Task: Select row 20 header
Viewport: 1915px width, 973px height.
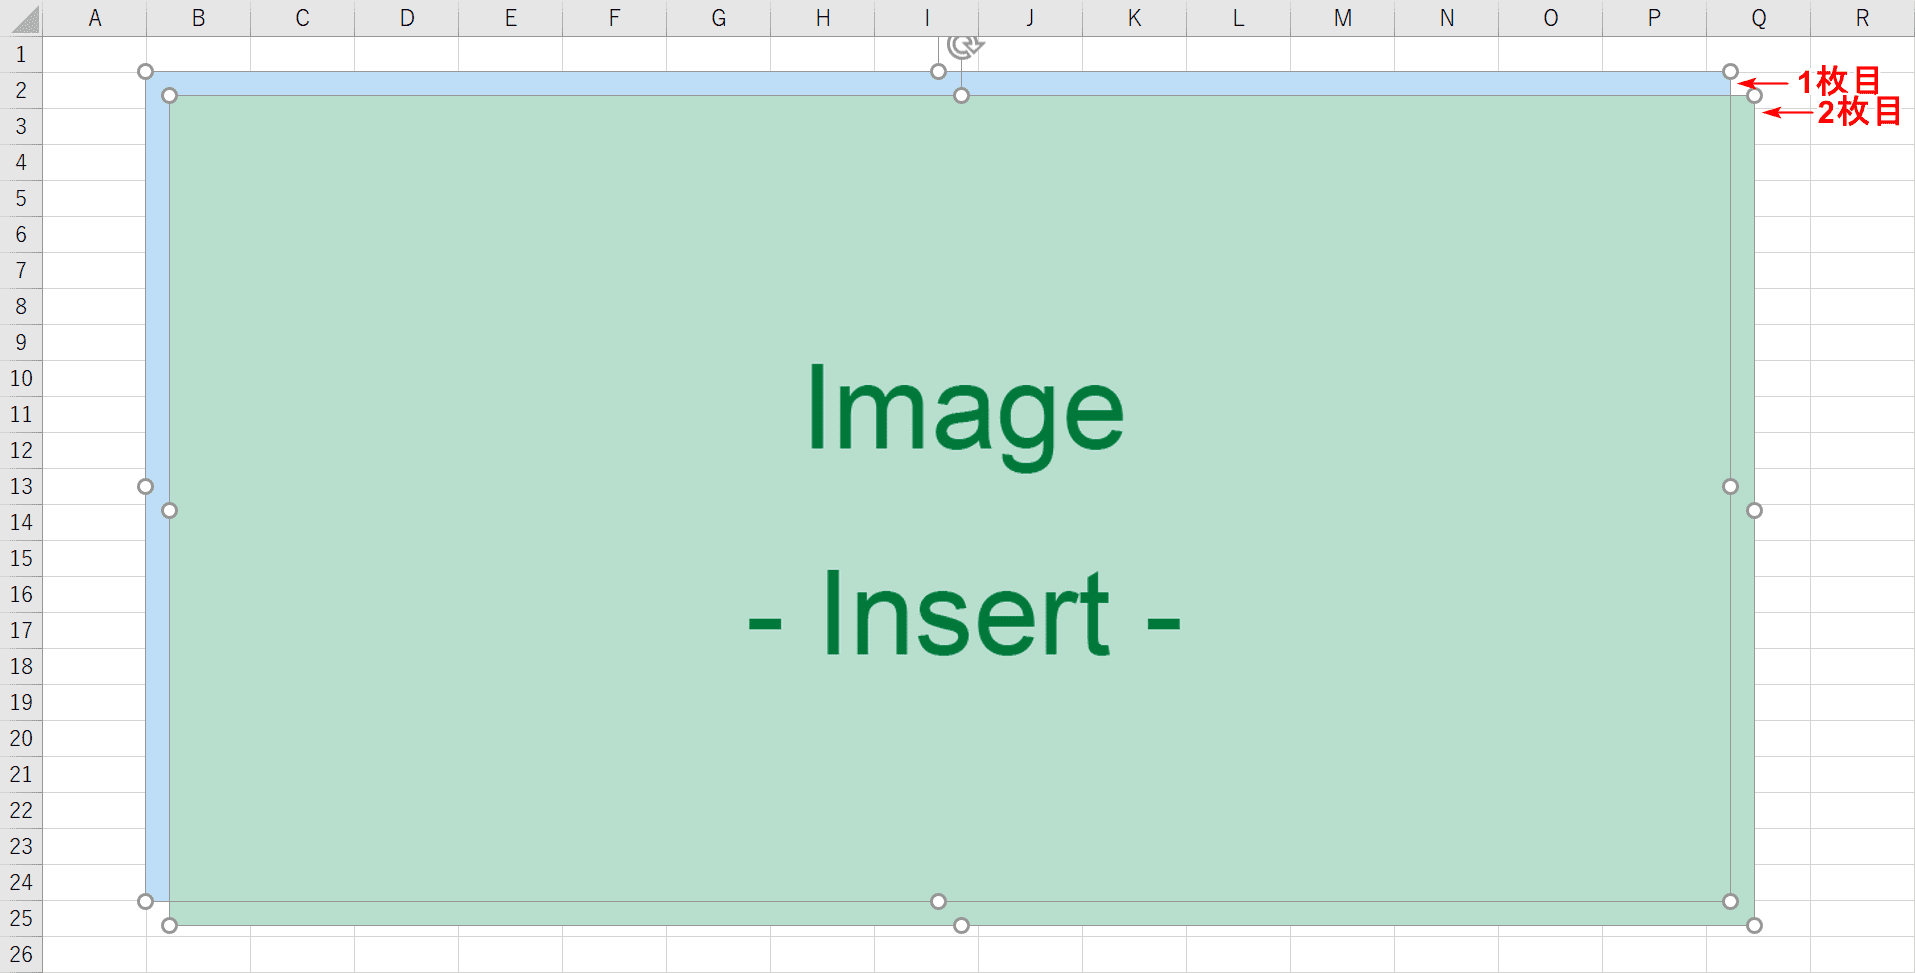Action: tap(21, 738)
